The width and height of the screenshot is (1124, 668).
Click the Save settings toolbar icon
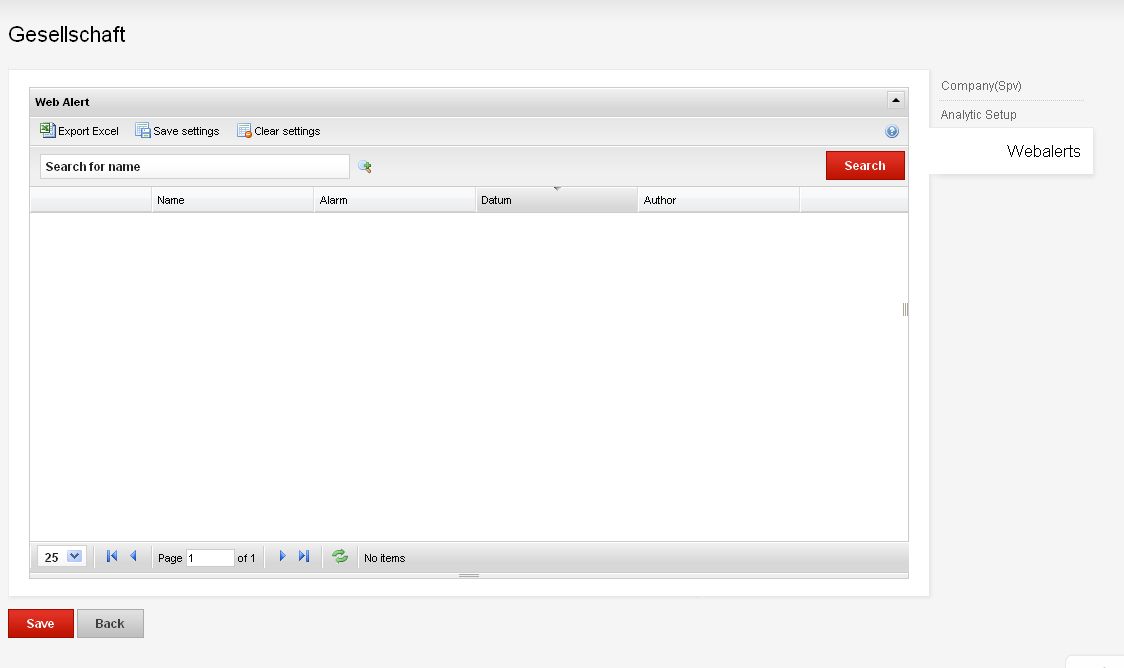pyautogui.click(x=143, y=130)
